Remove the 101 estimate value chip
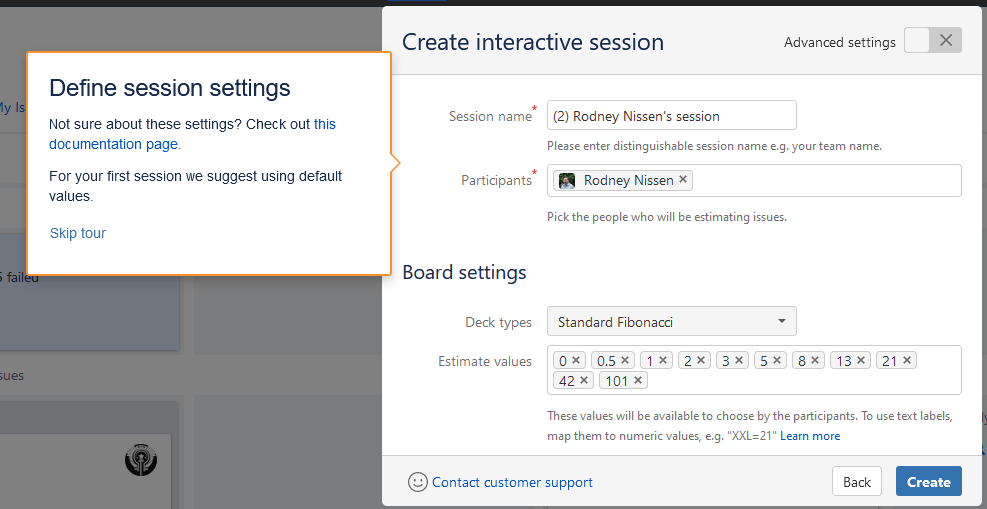 [x=638, y=381]
